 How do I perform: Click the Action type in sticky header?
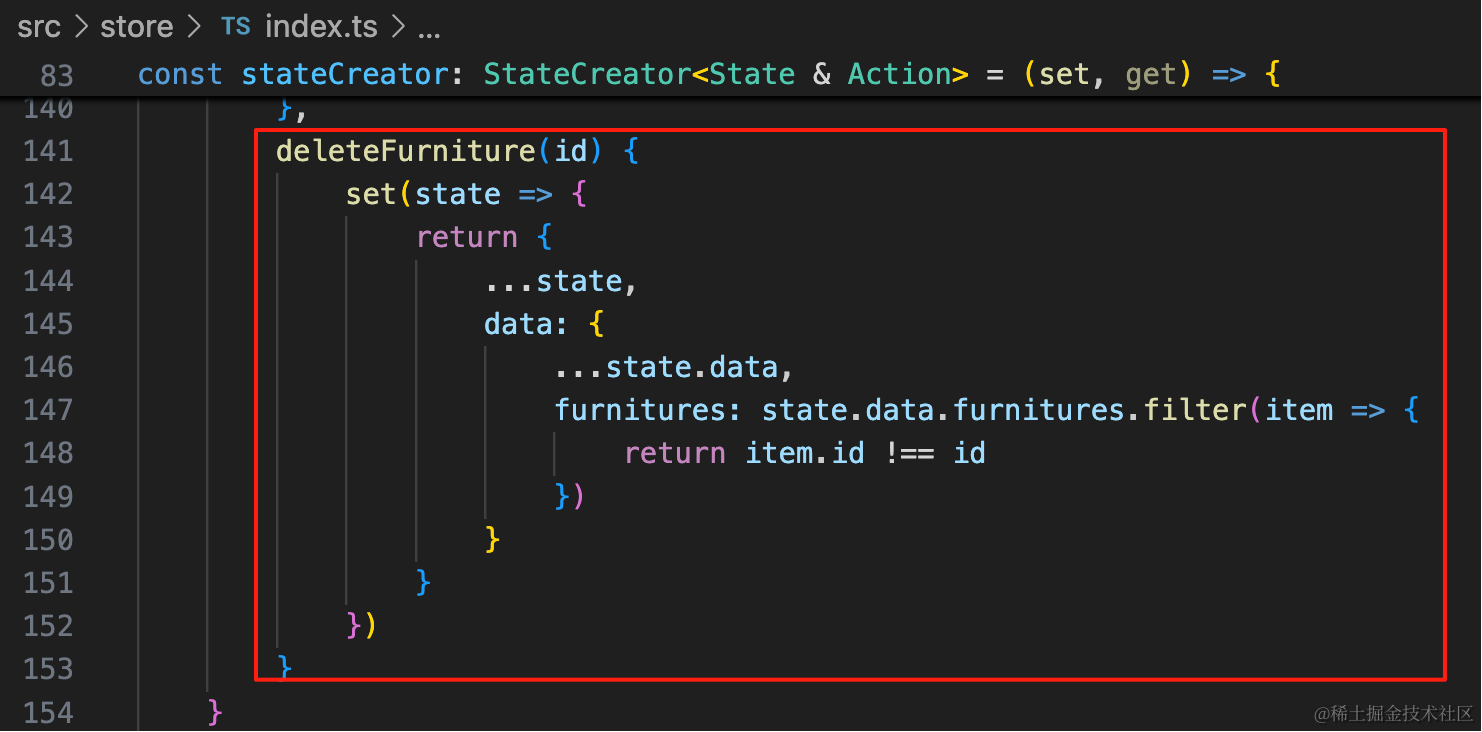click(900, 74)
